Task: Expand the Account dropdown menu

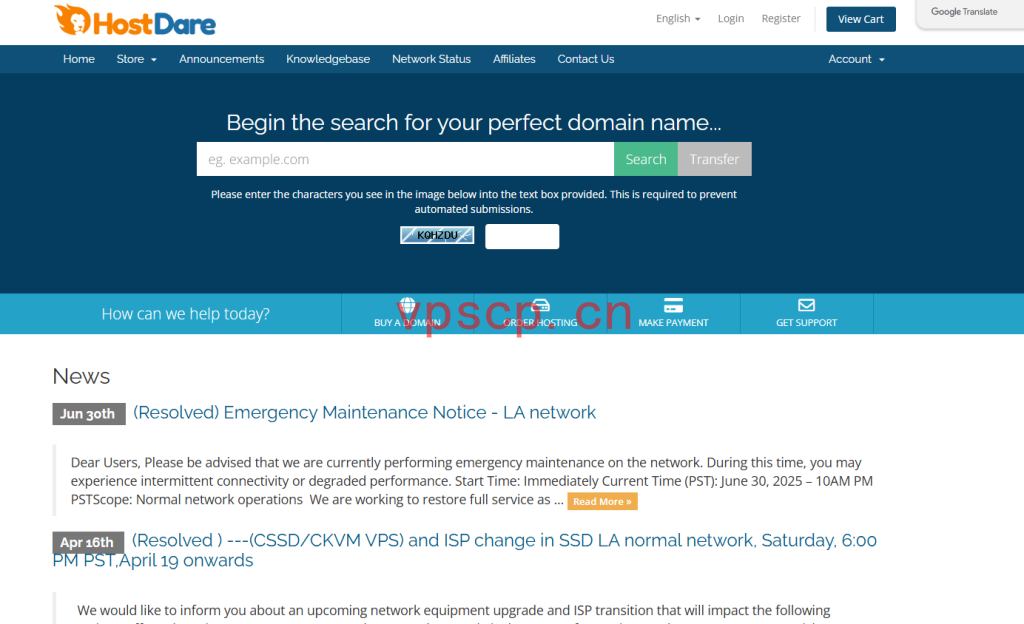Action: tap(856, 59)
